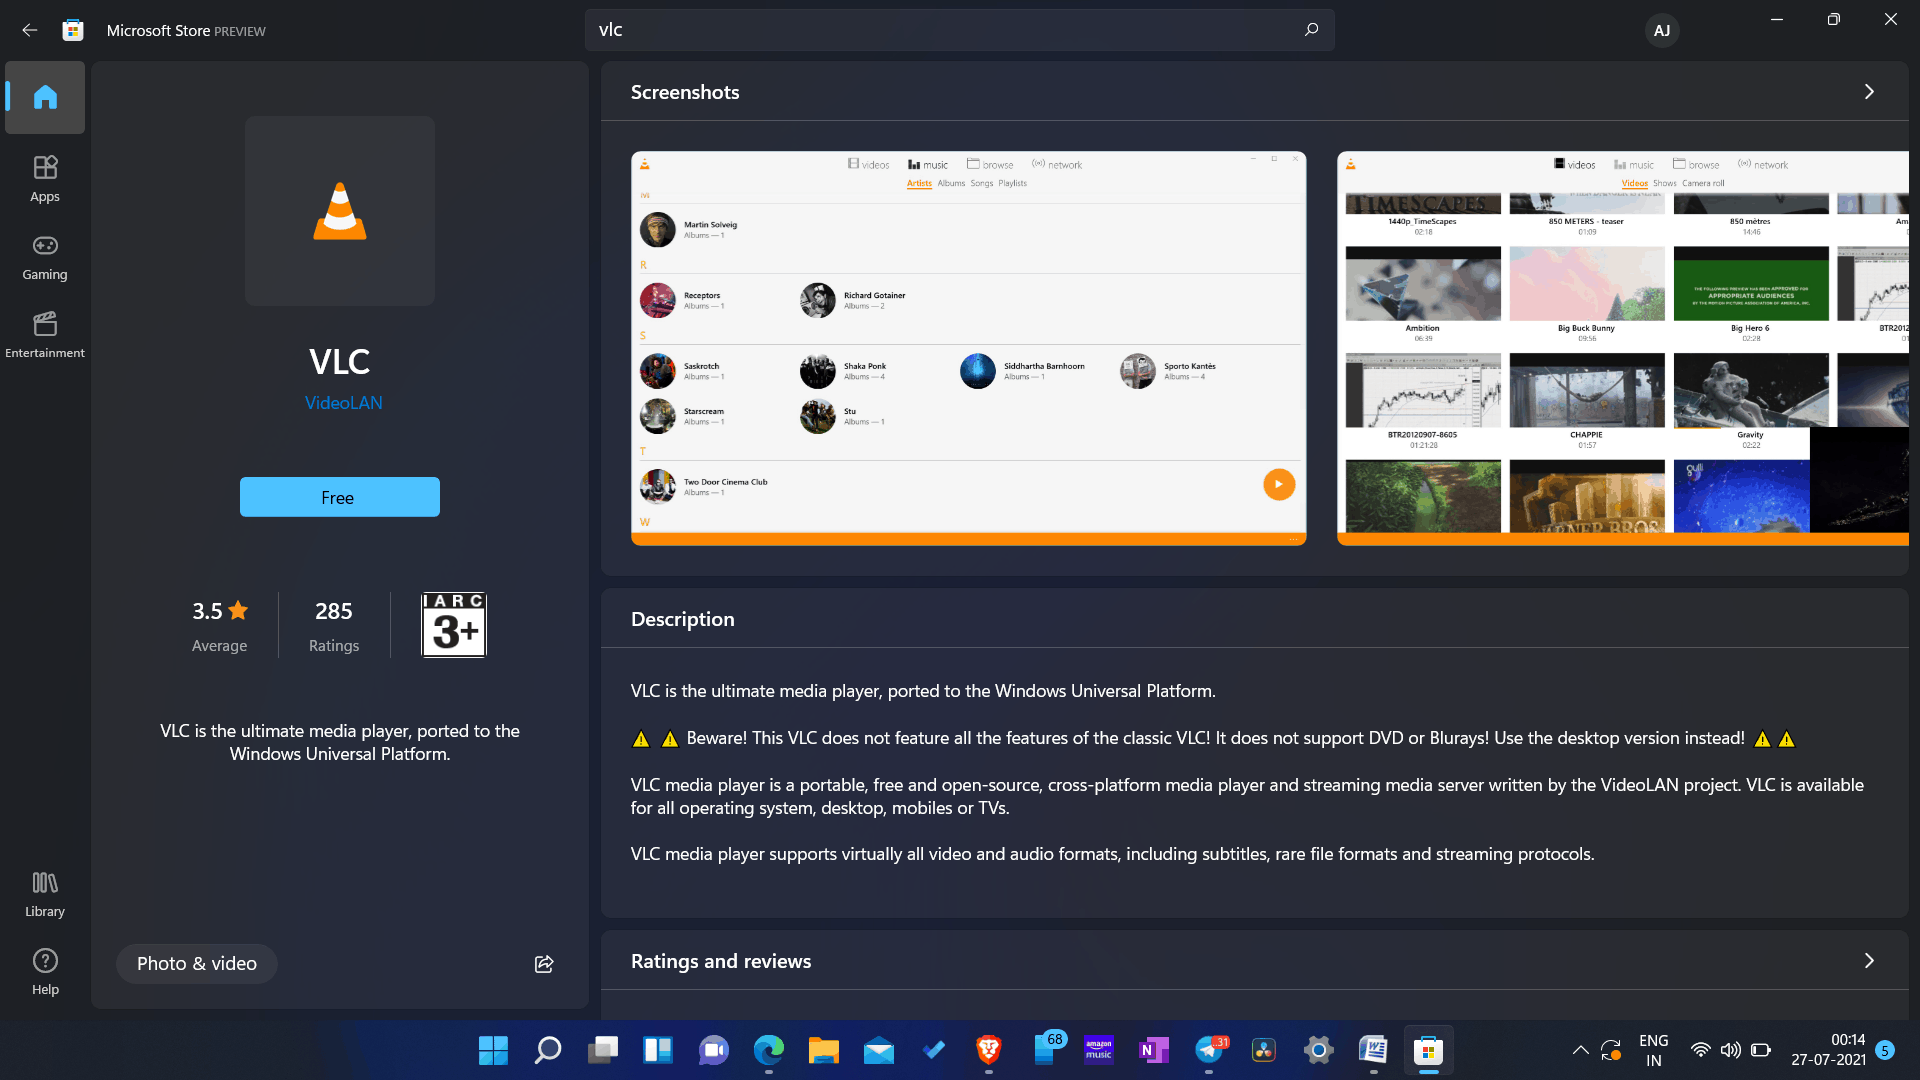Click the Photo & video category tag
This screenshot has width=1920, height=1080.
point(197,964)
